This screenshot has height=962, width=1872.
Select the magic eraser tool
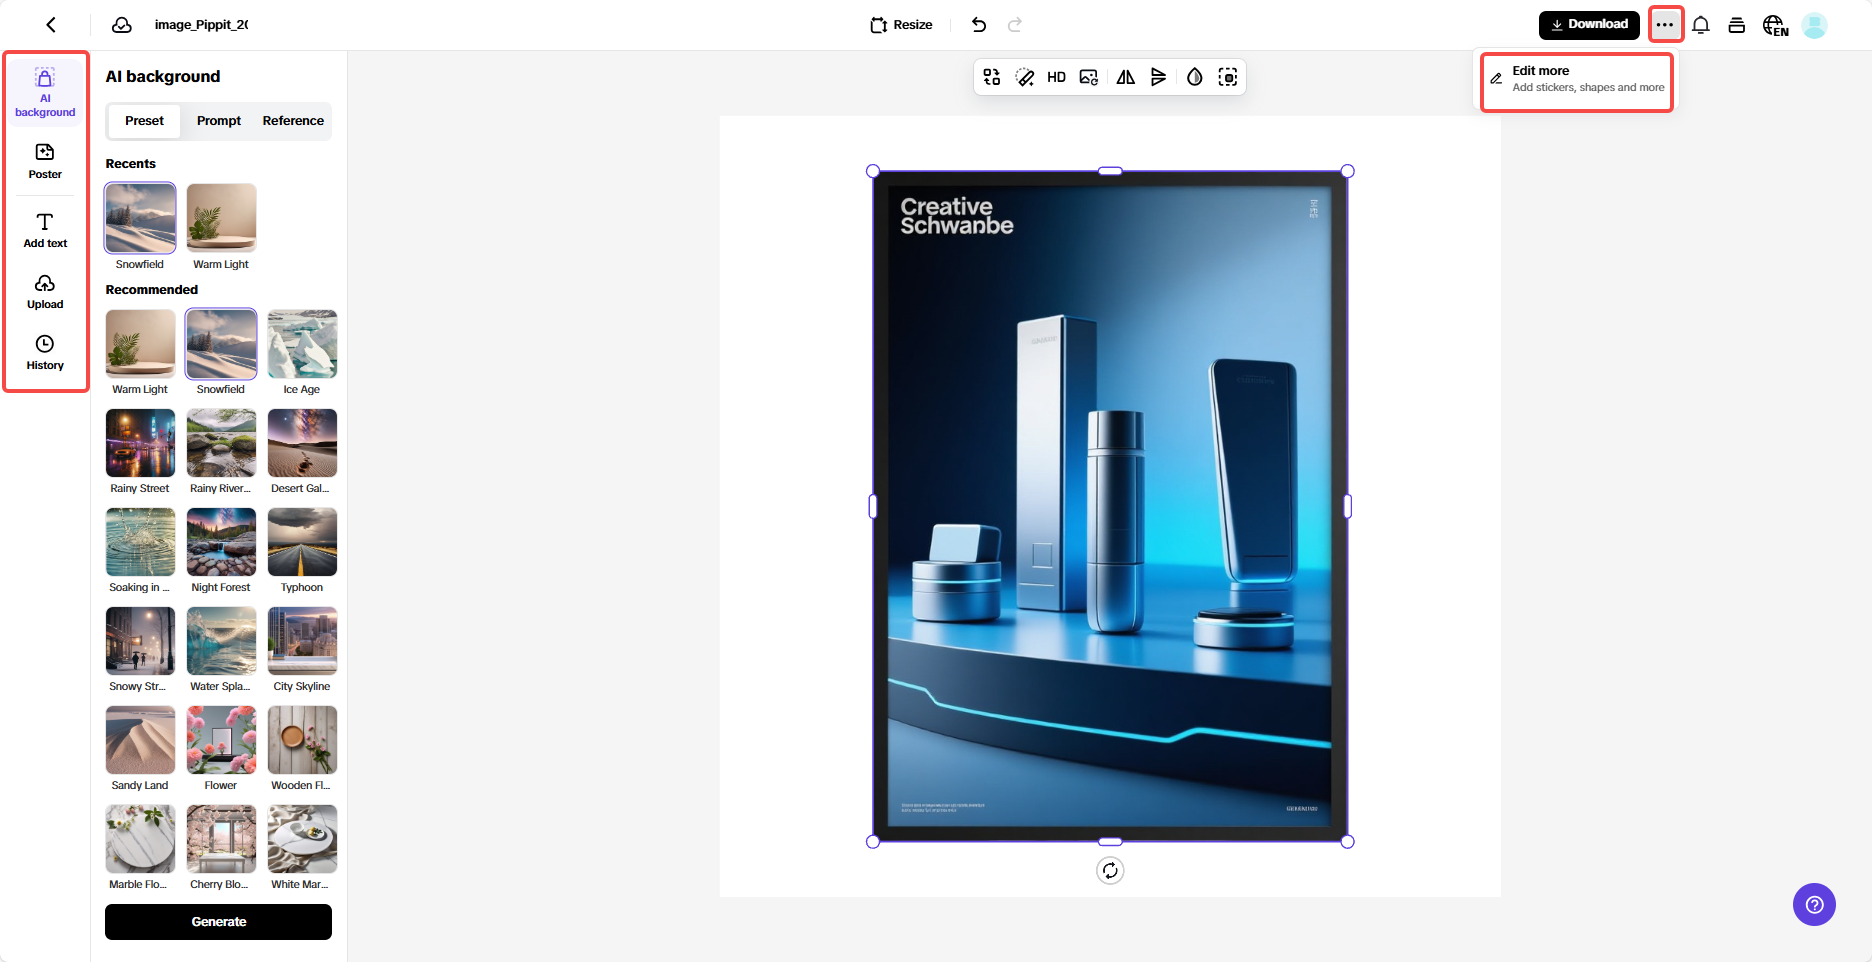pos(1025,77)
